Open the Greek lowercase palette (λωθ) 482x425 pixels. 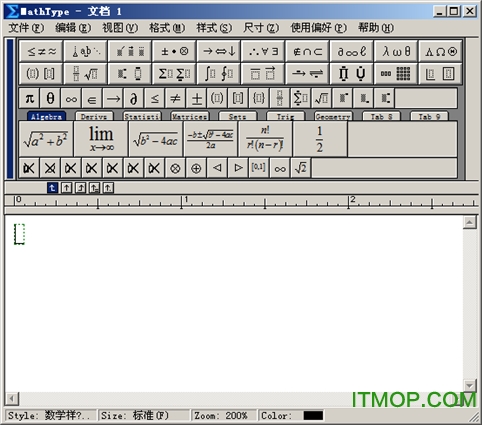396,51
